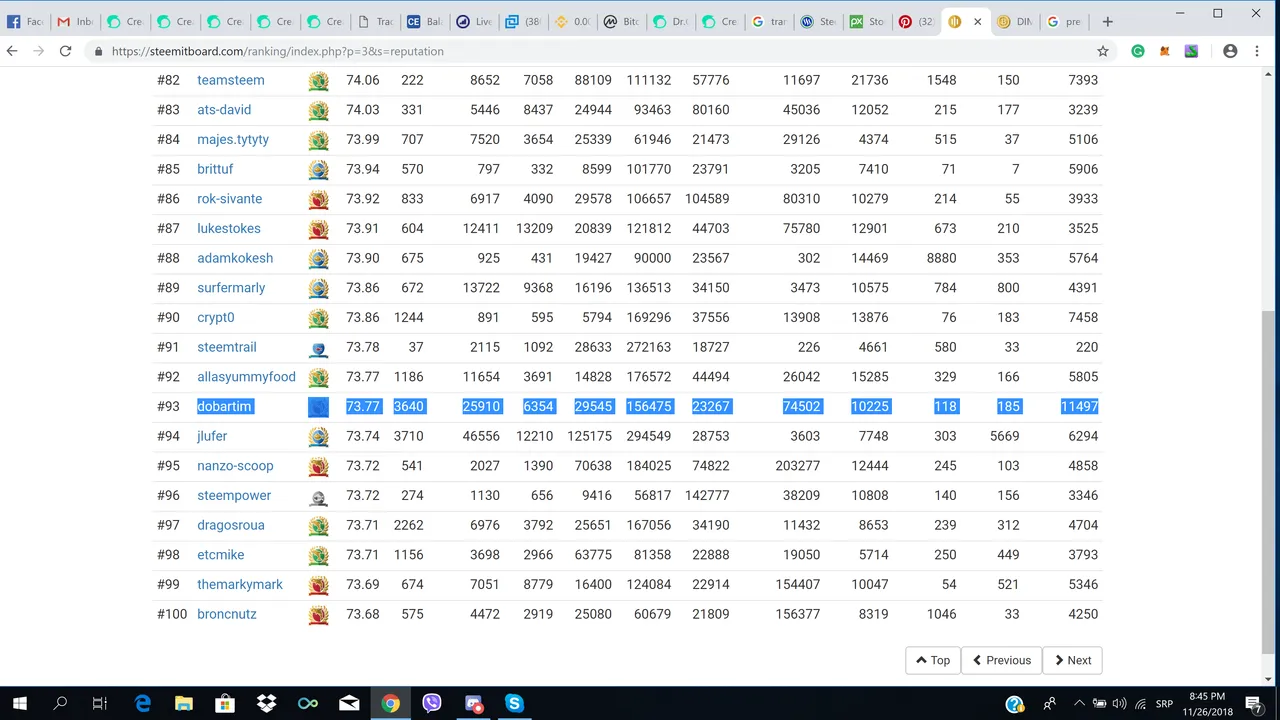
Task: Open brittuf user link
Action: (215, 169)
